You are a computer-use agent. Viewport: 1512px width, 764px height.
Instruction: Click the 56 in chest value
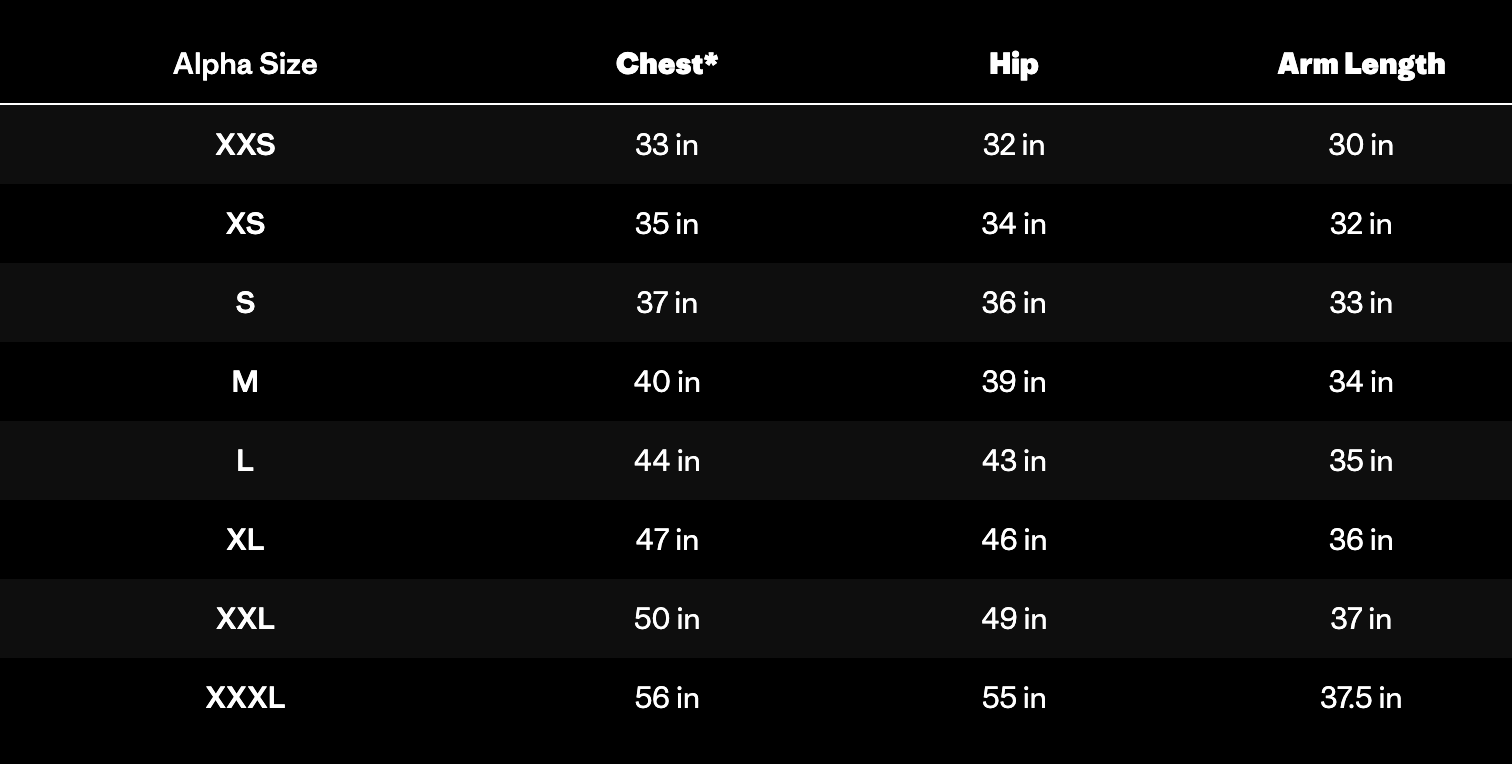point(667,698)
